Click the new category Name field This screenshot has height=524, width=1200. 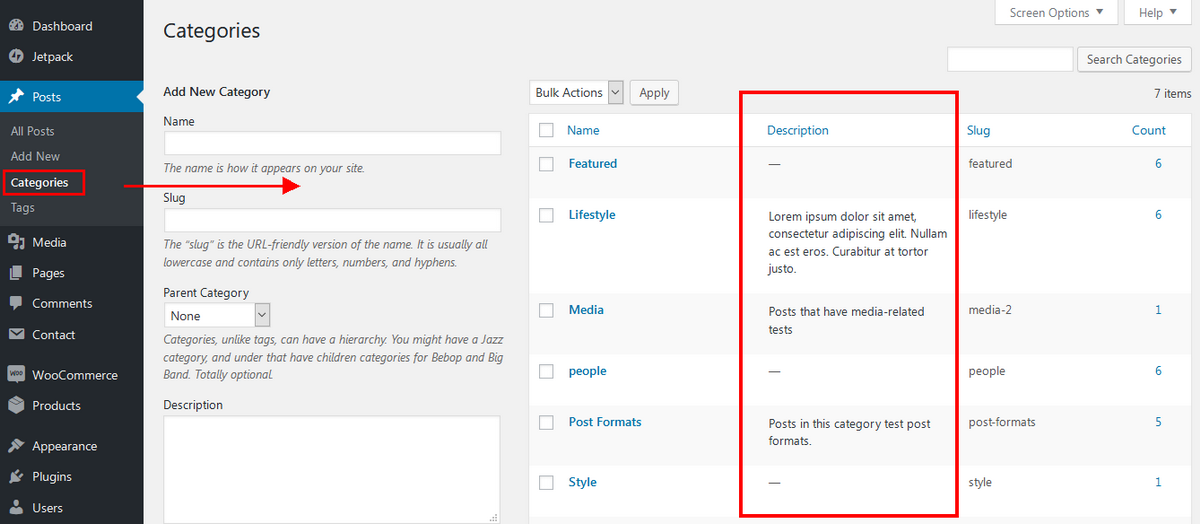[x=332, y=143]
